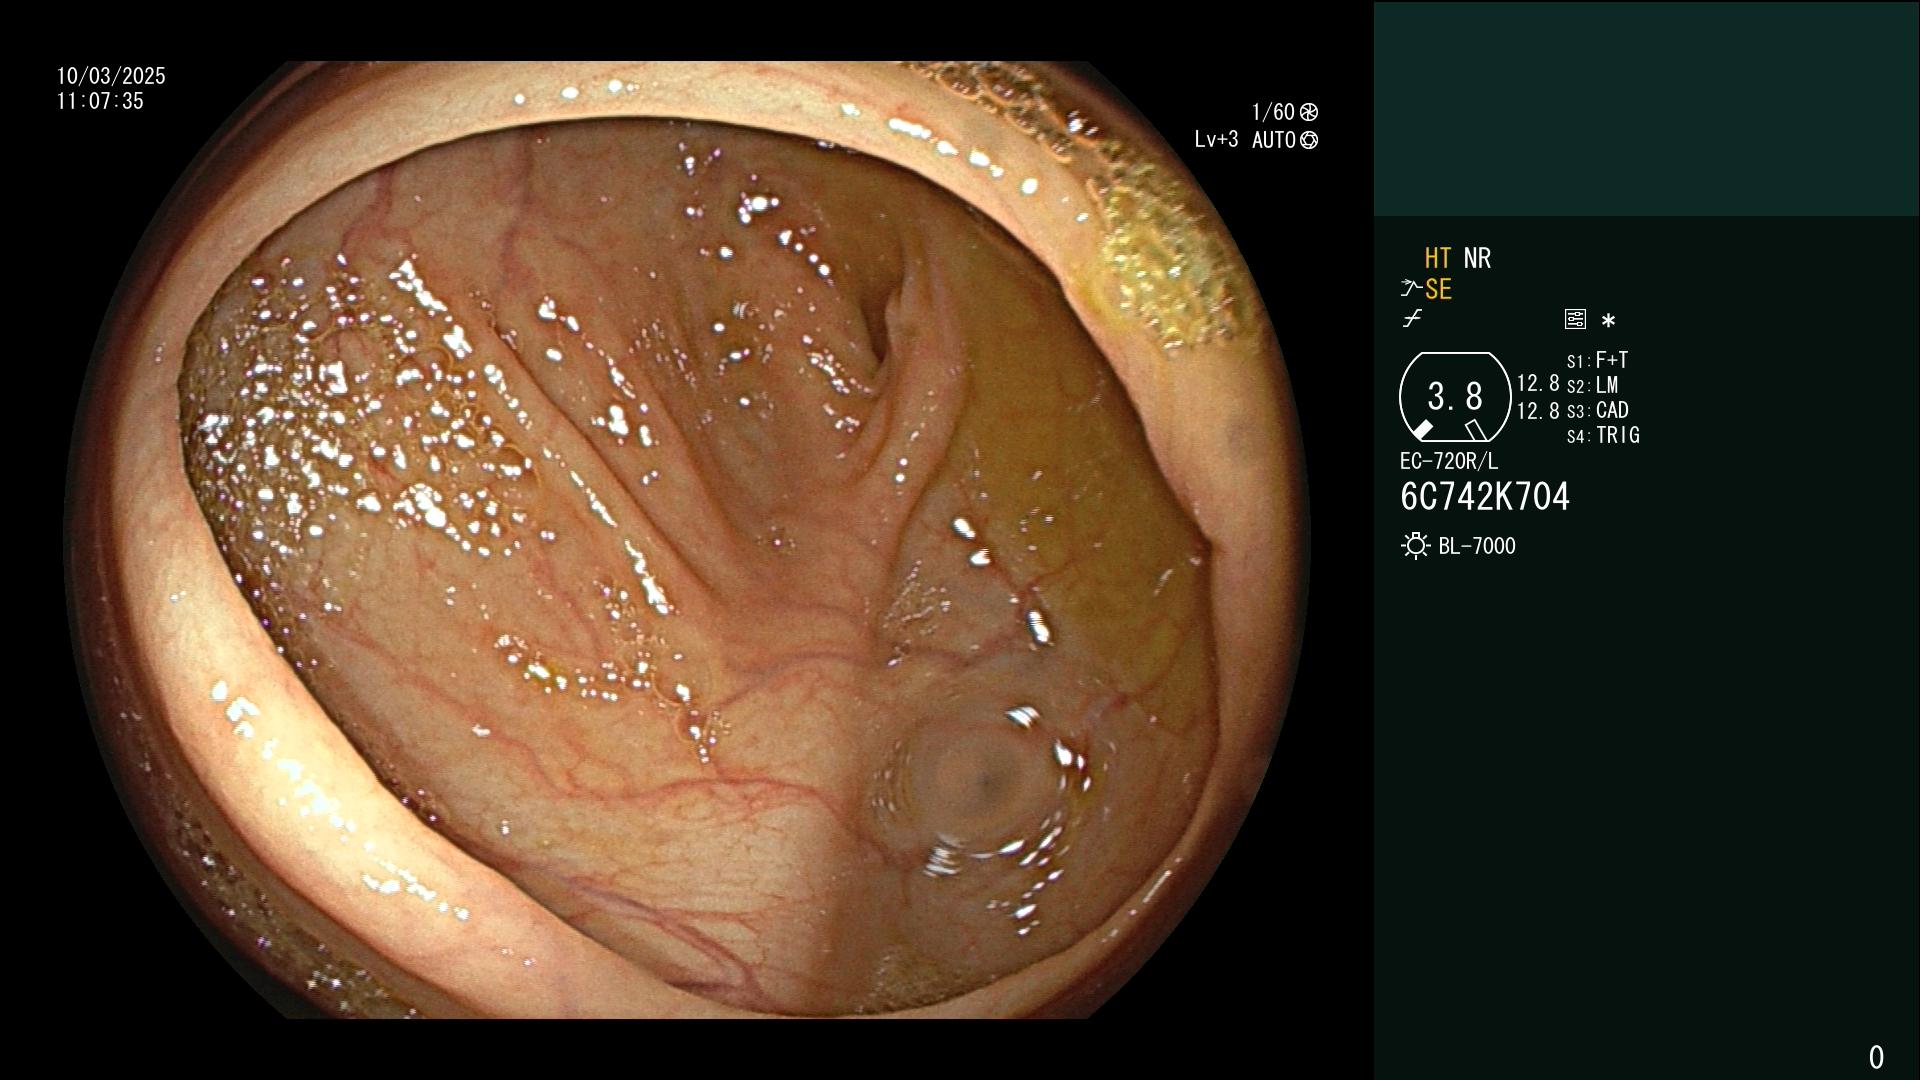Viewport: 1920px width, 1080px height.
Task: Click the EC-720R/L scope model text
Action: click(1449, 461)
